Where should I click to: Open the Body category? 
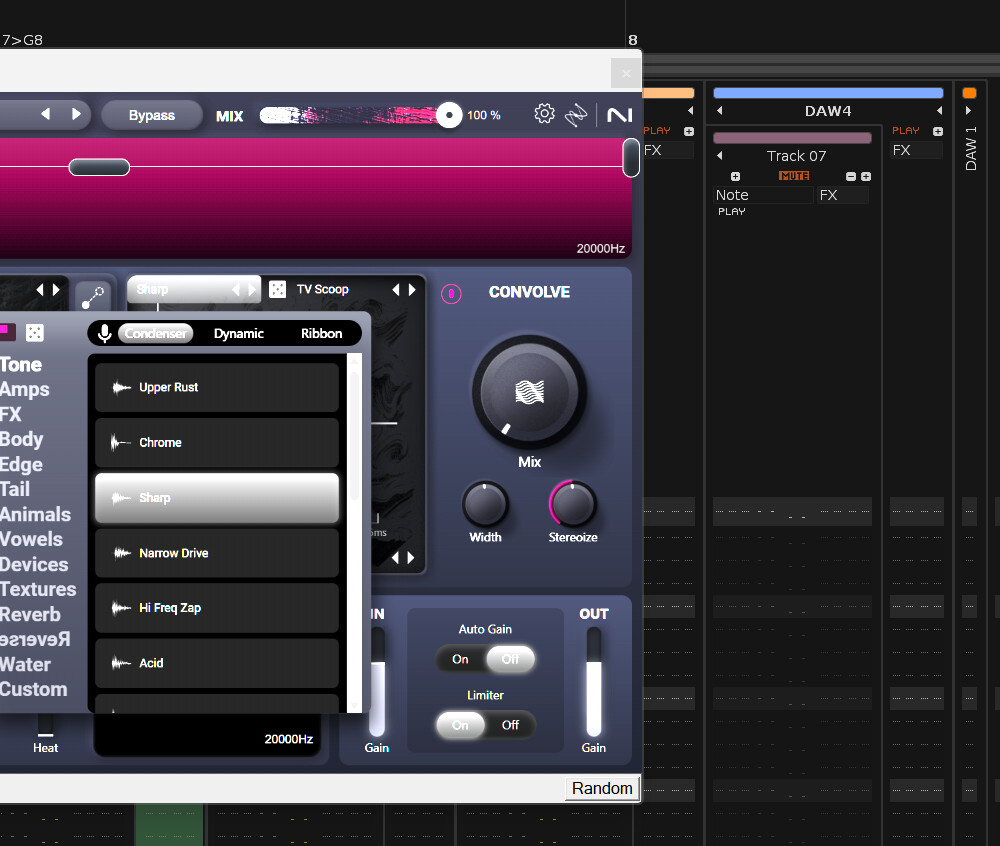[x=22, y=439]
